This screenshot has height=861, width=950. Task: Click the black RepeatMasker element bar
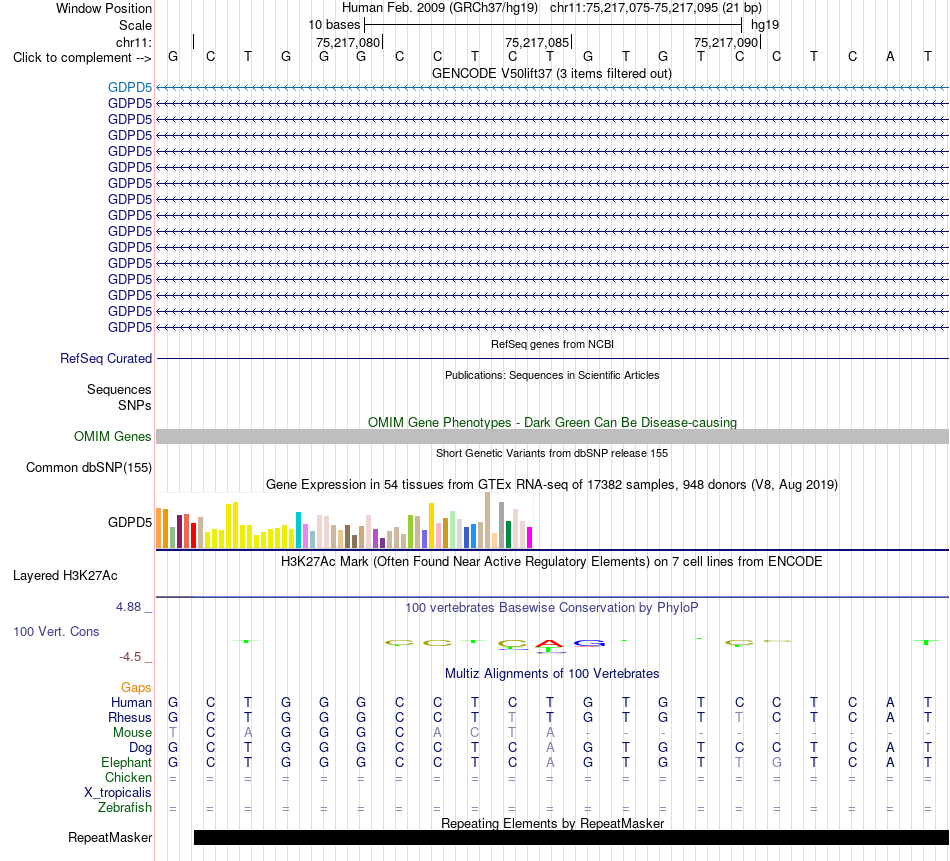pyautogui.click(x=571, y=837)
